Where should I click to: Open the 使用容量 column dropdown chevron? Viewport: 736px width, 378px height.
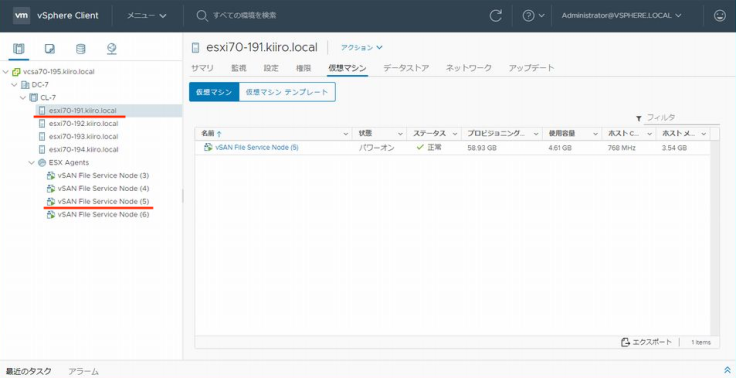(x=595, y=134)
